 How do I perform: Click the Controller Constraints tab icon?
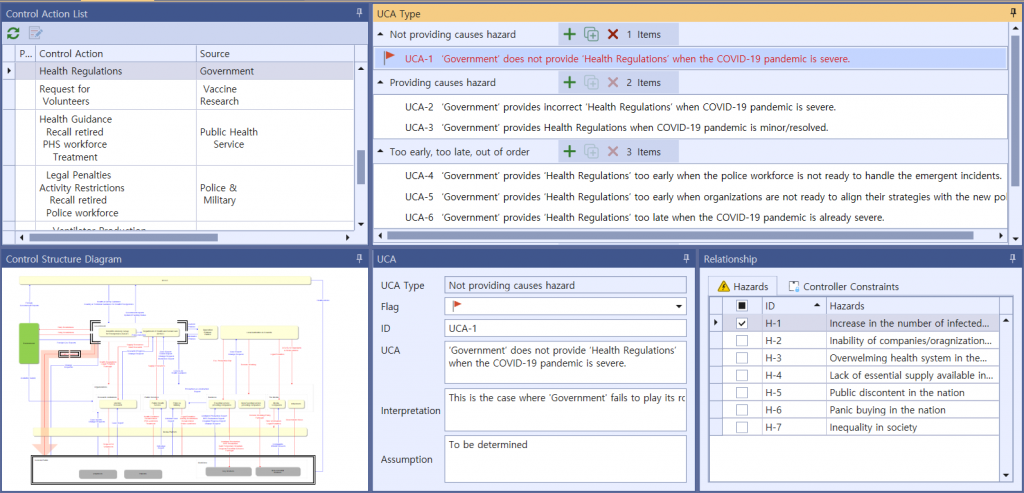793,286
